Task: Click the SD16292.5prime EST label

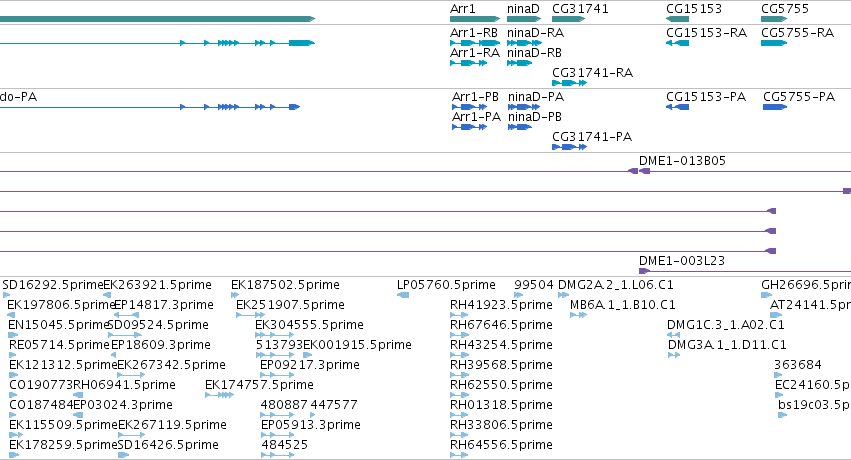Action: coord(52,285)
